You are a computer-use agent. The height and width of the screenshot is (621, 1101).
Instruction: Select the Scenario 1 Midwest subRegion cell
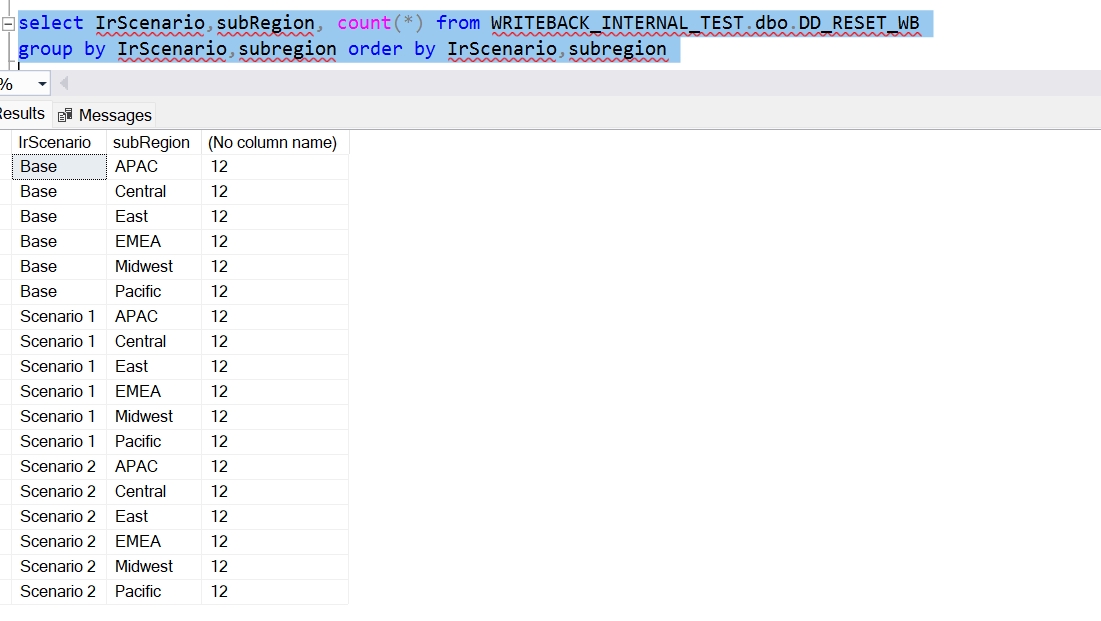[144, 417]
